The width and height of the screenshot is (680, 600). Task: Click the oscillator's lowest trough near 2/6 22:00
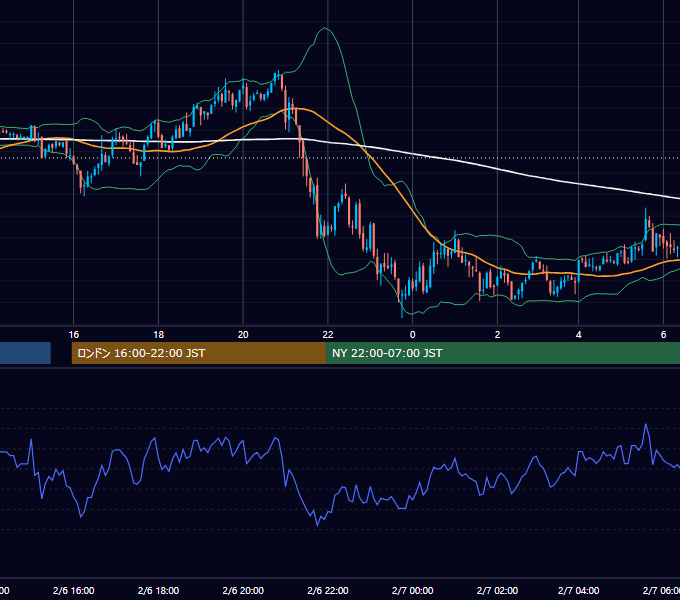click(317, 525)
